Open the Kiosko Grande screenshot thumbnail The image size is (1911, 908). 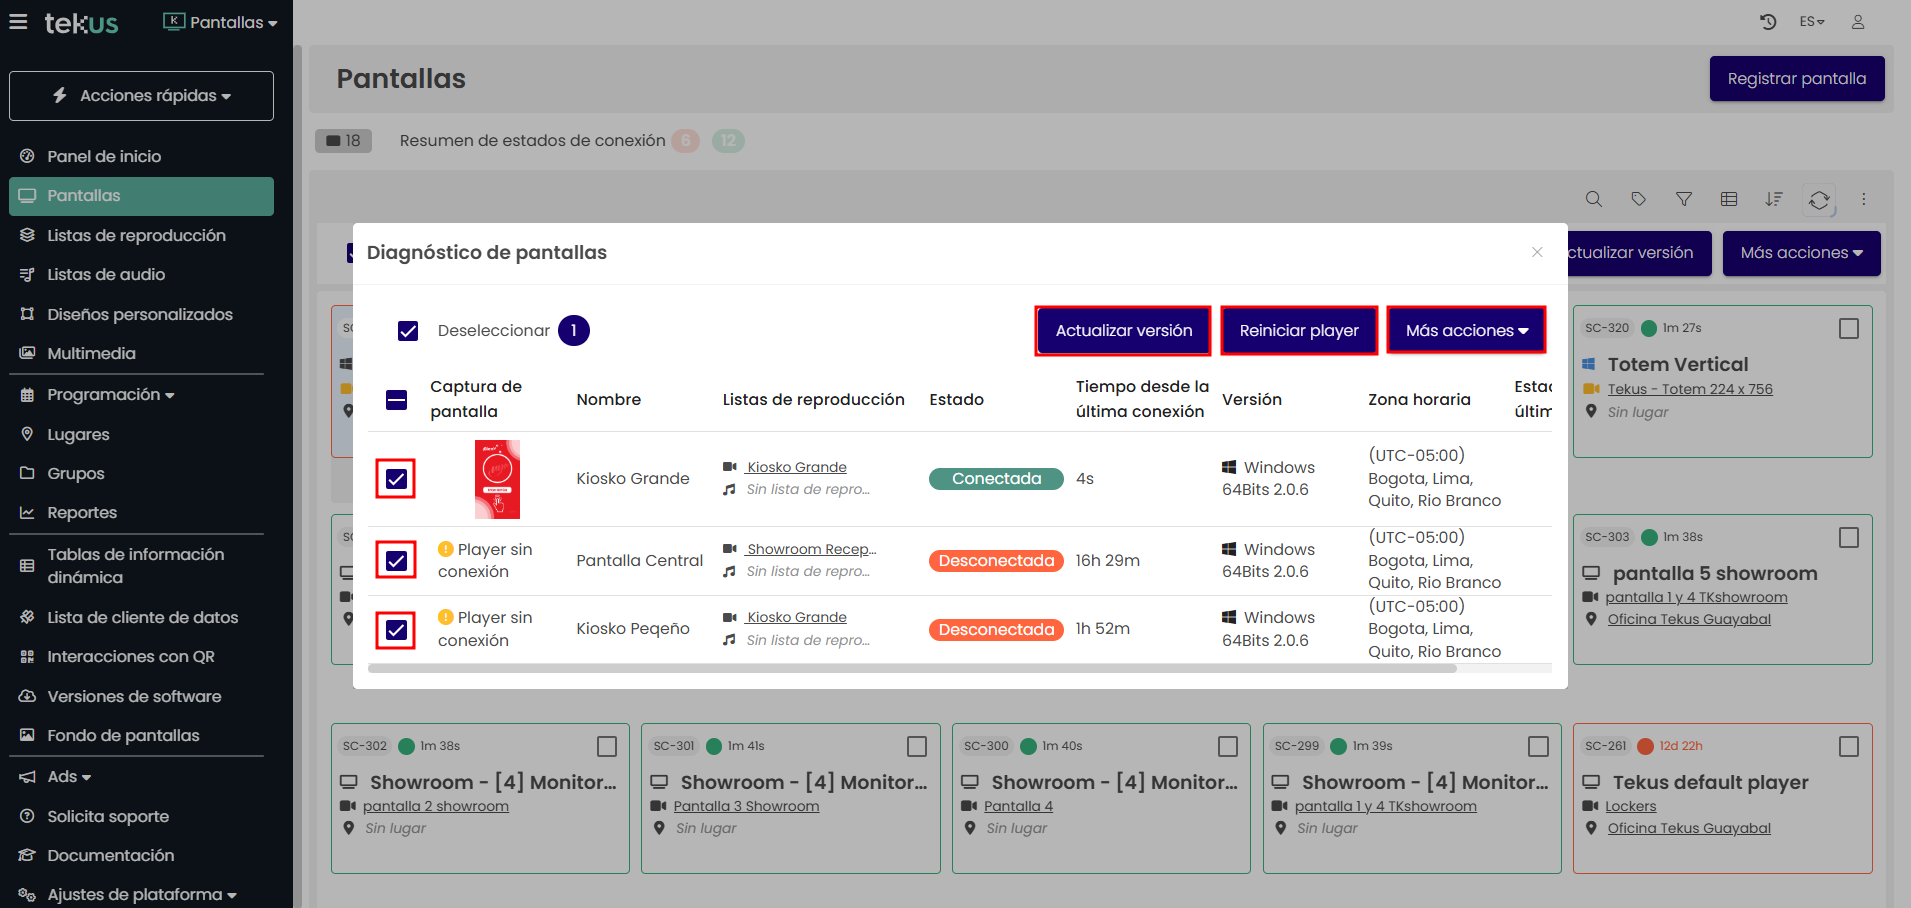tap(497, 479)
